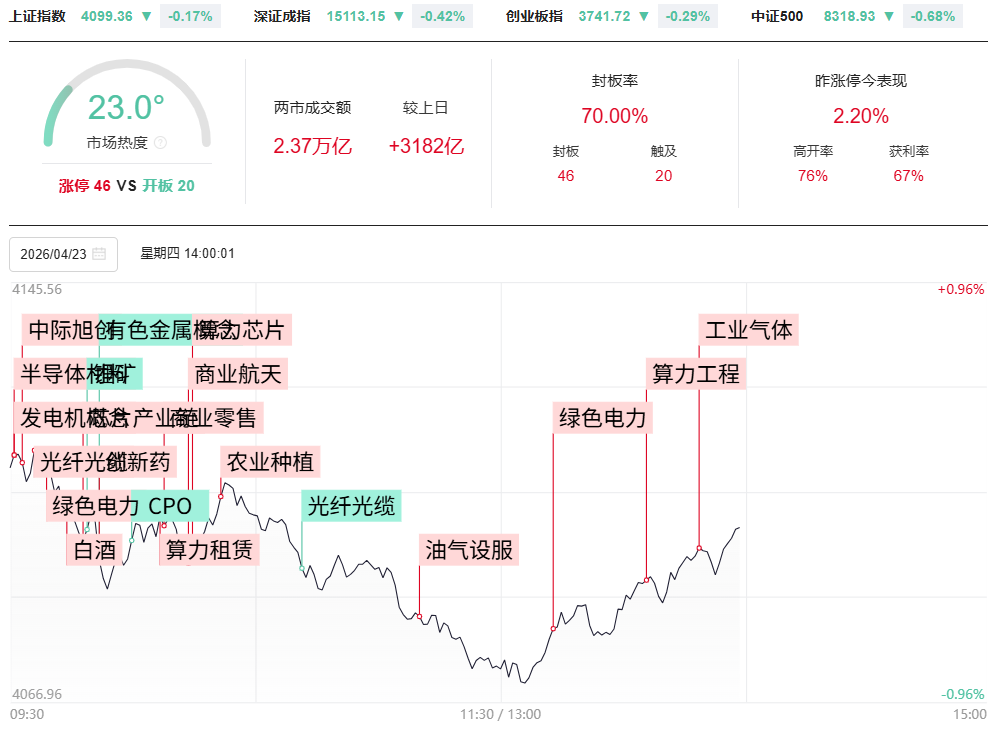Select the 算力租赁 chart label
Image resolution: width=1005 pixels, height=735 pixels.
(x=209, y=549)
